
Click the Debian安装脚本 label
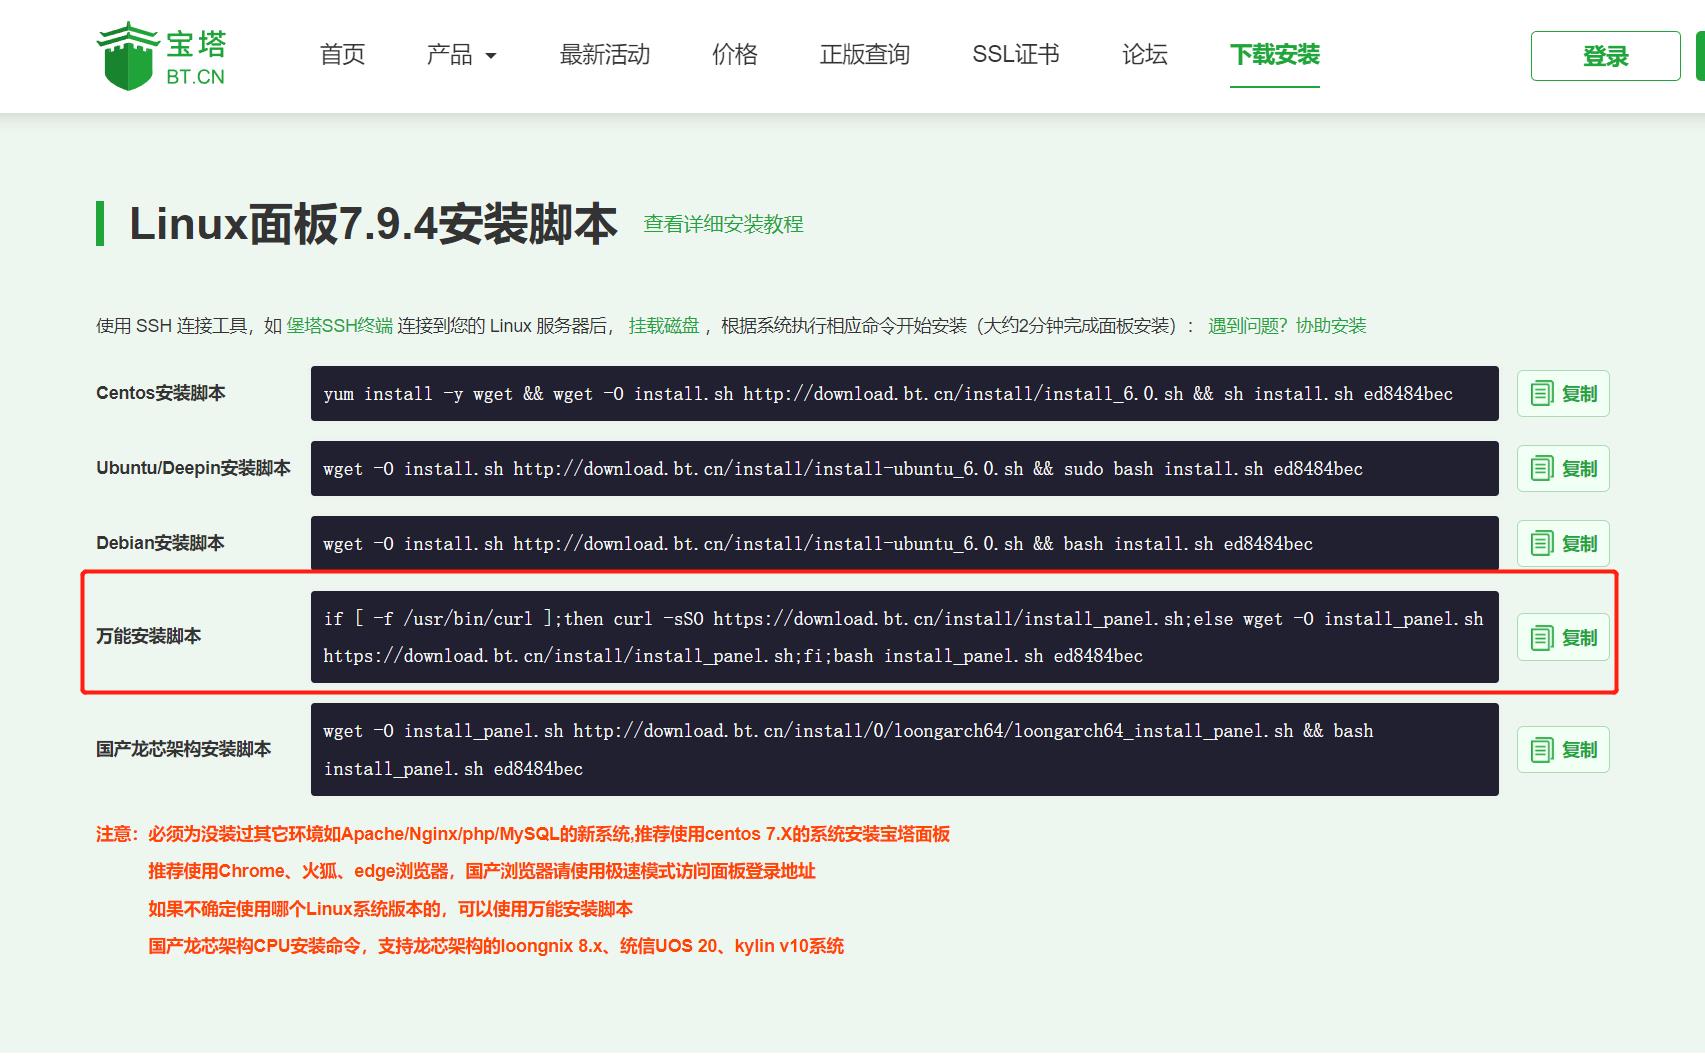[x=160, y=543]
